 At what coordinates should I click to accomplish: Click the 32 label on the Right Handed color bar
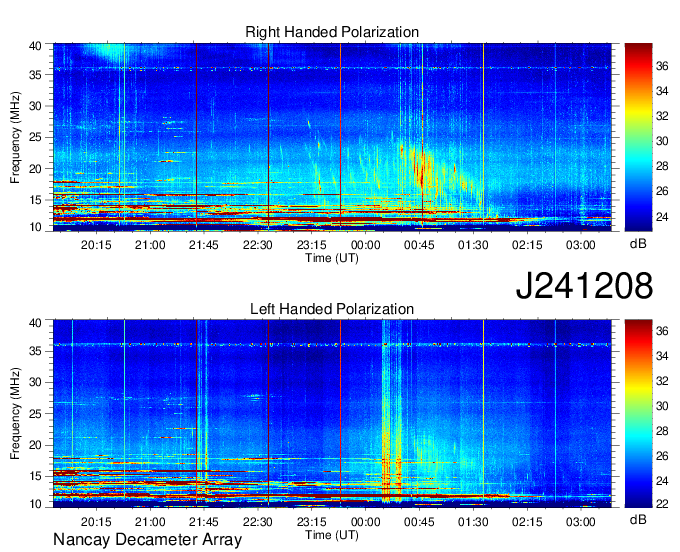[662, 116]
